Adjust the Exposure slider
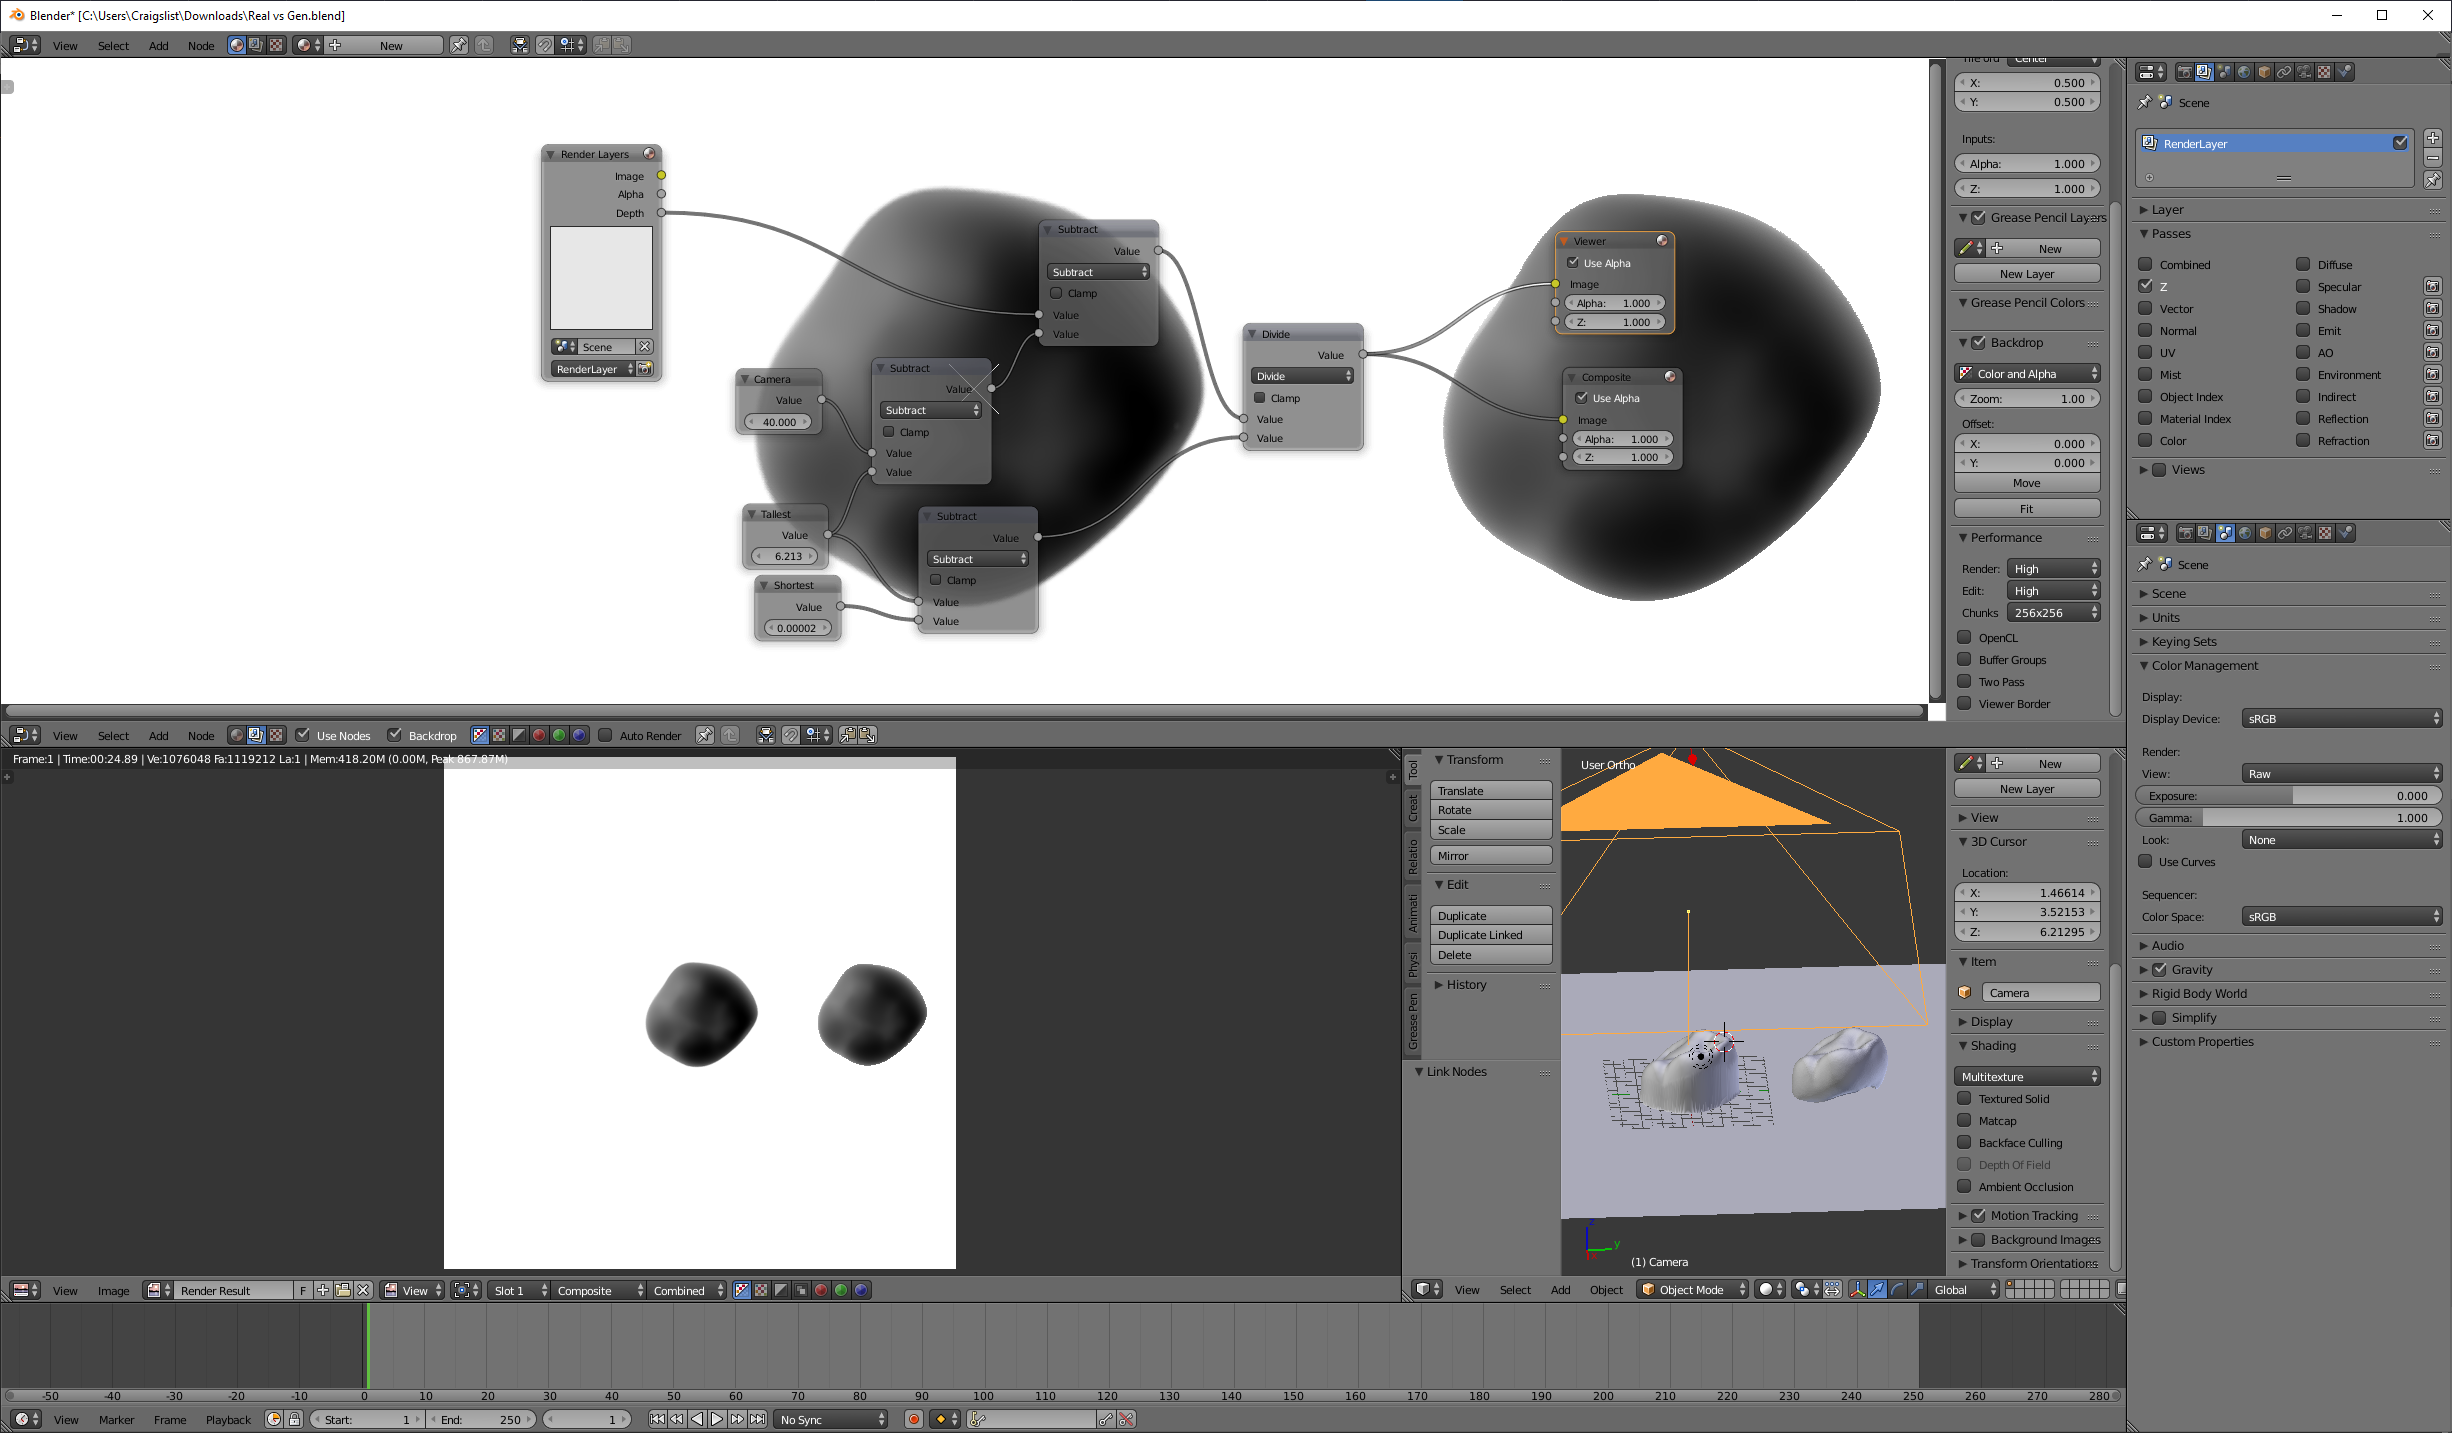The image size is (2452, 1433). [2289, 795]
